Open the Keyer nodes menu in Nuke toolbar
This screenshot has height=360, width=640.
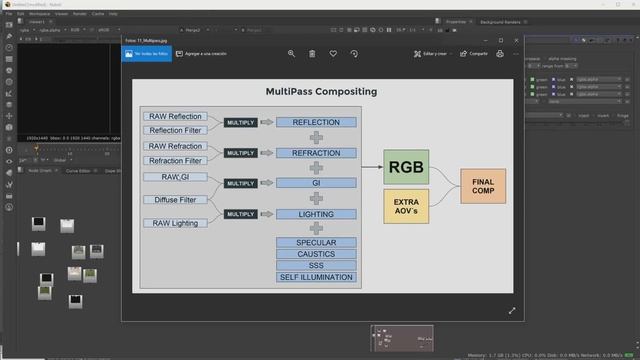coord(9,93)
